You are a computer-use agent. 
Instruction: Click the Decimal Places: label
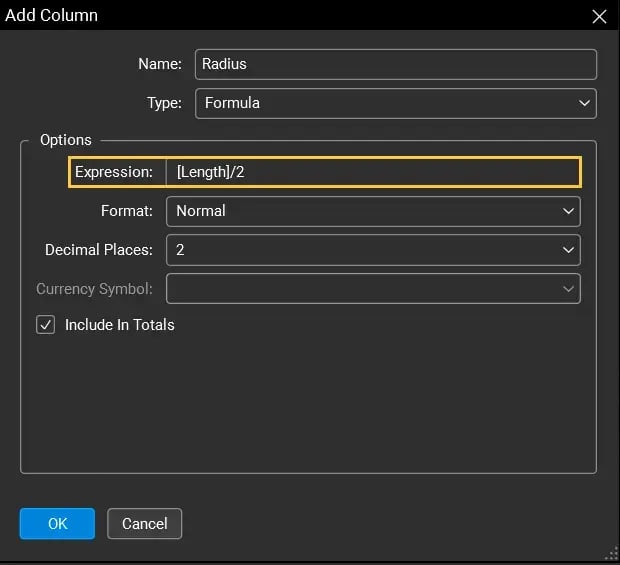99,250
